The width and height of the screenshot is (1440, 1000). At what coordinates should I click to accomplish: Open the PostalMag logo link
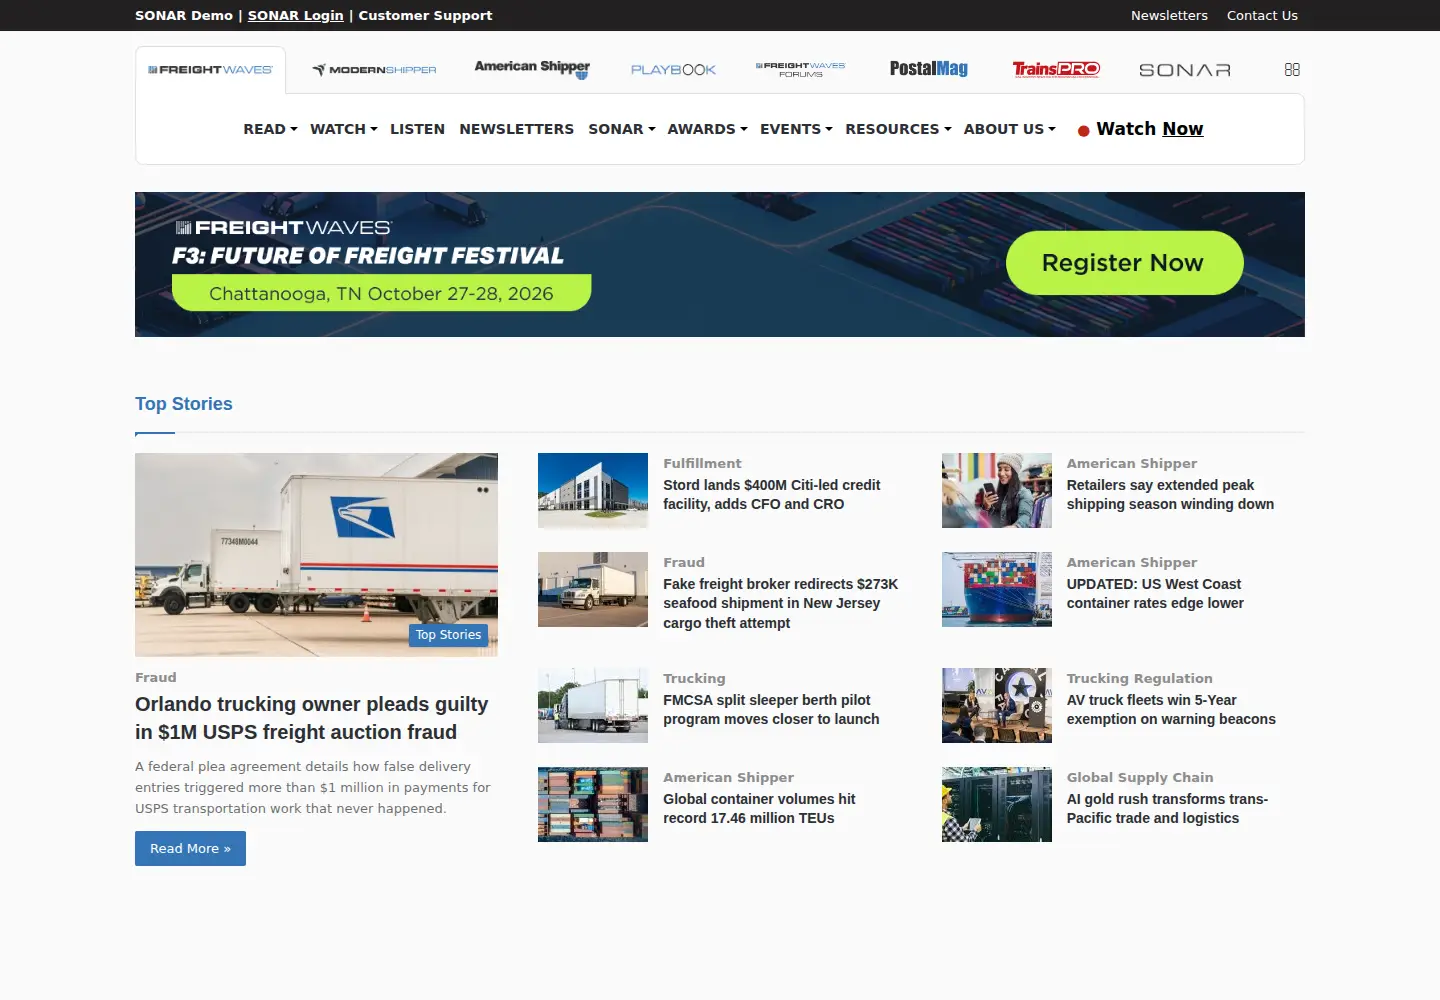(929, 69)
